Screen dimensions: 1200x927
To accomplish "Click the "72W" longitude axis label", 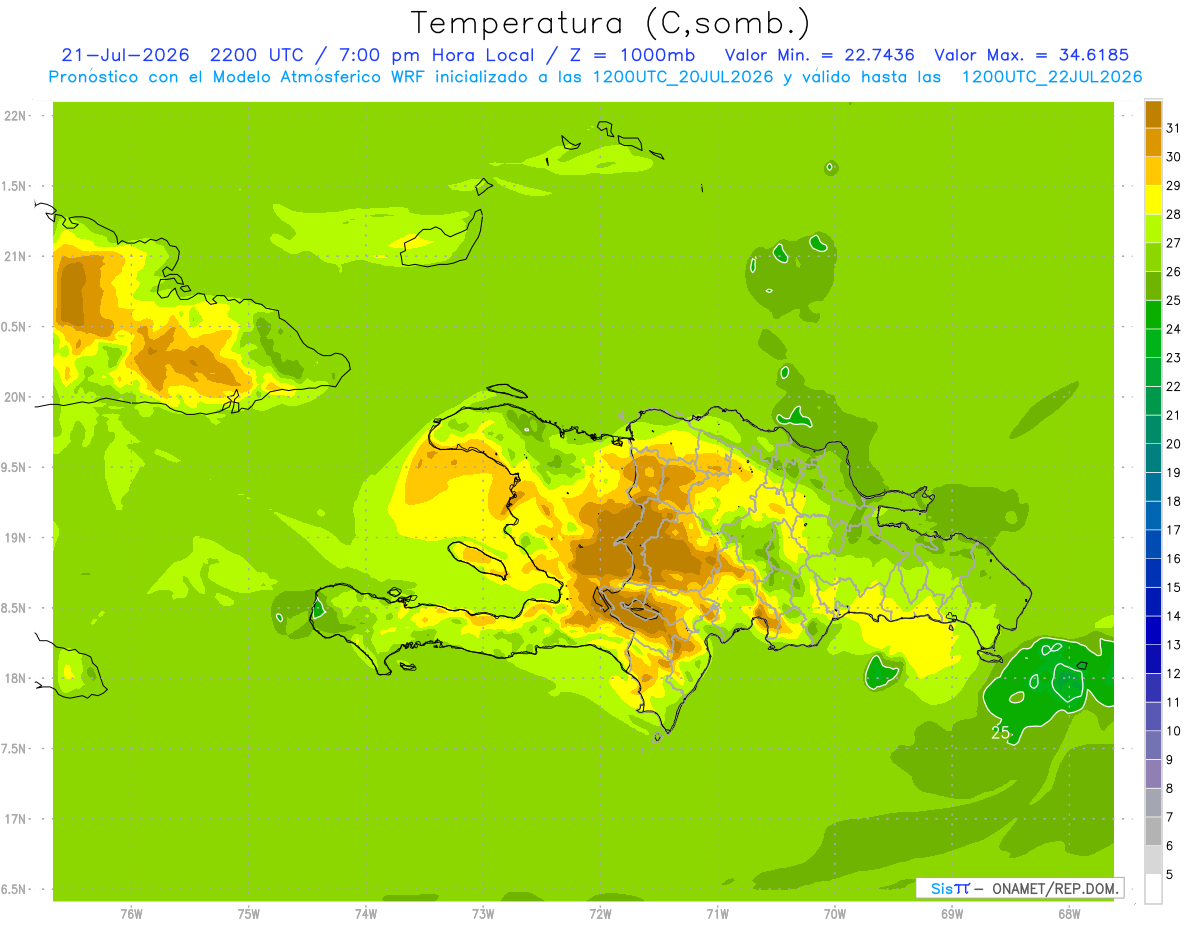I will click(x=600, y=913).
